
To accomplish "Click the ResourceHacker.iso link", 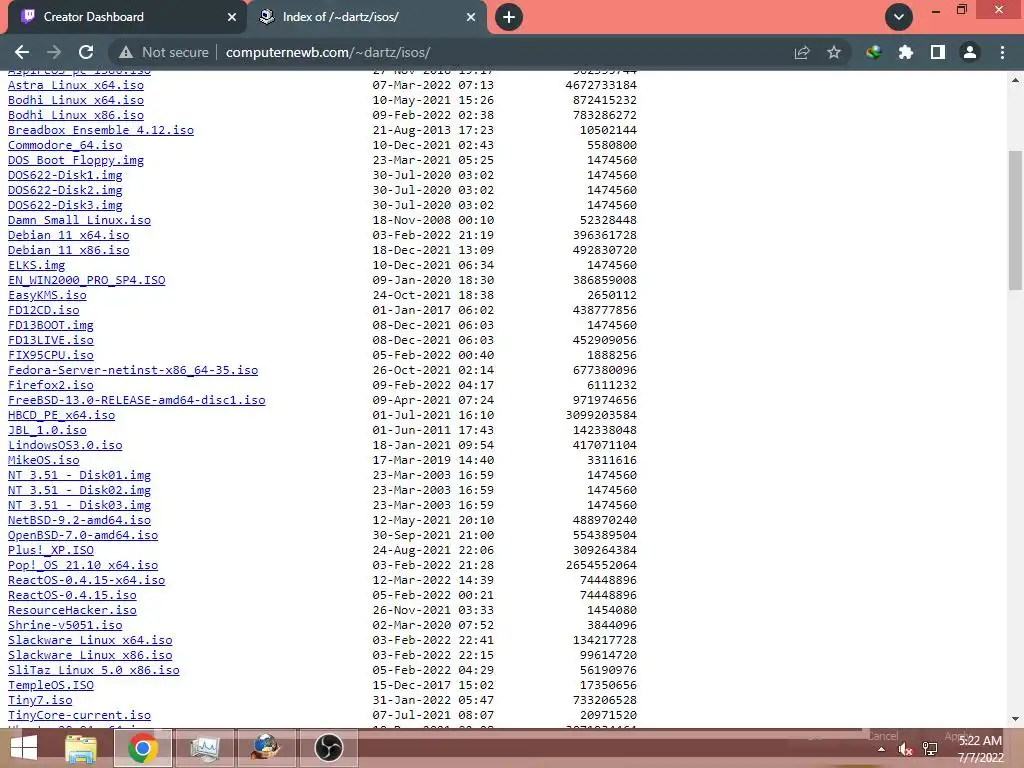I will point(72,611).
